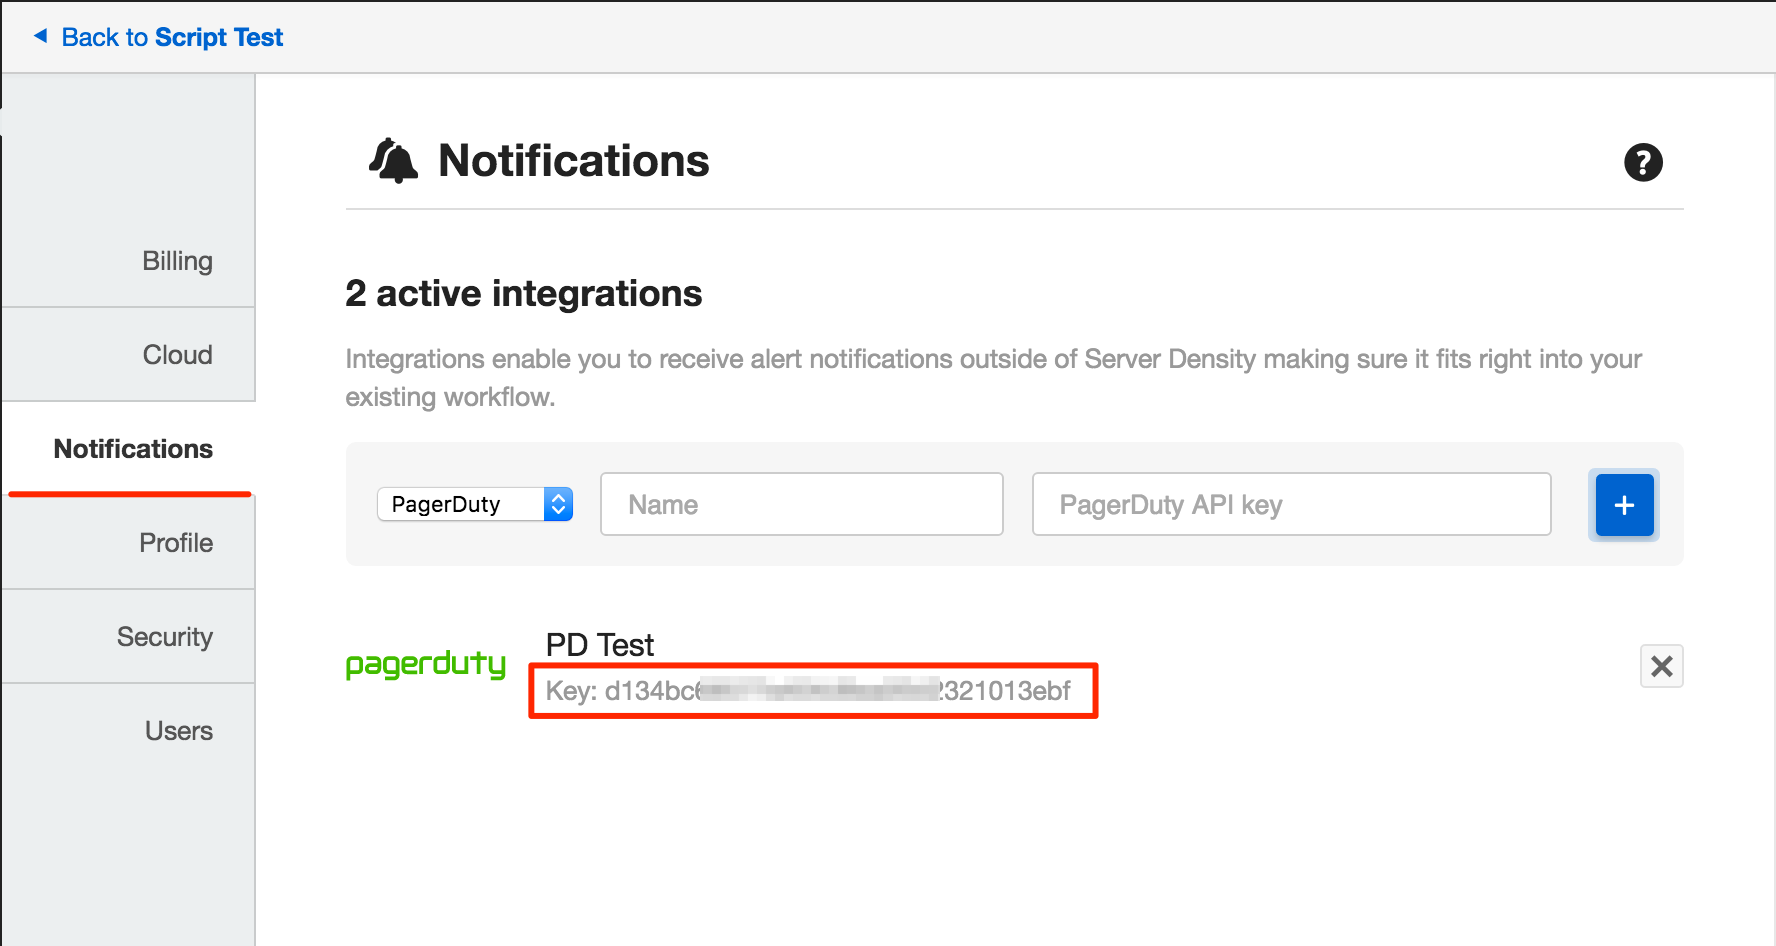Click the PD Test integration name
Screen dimensions: 1776x946
coord(599,645)
